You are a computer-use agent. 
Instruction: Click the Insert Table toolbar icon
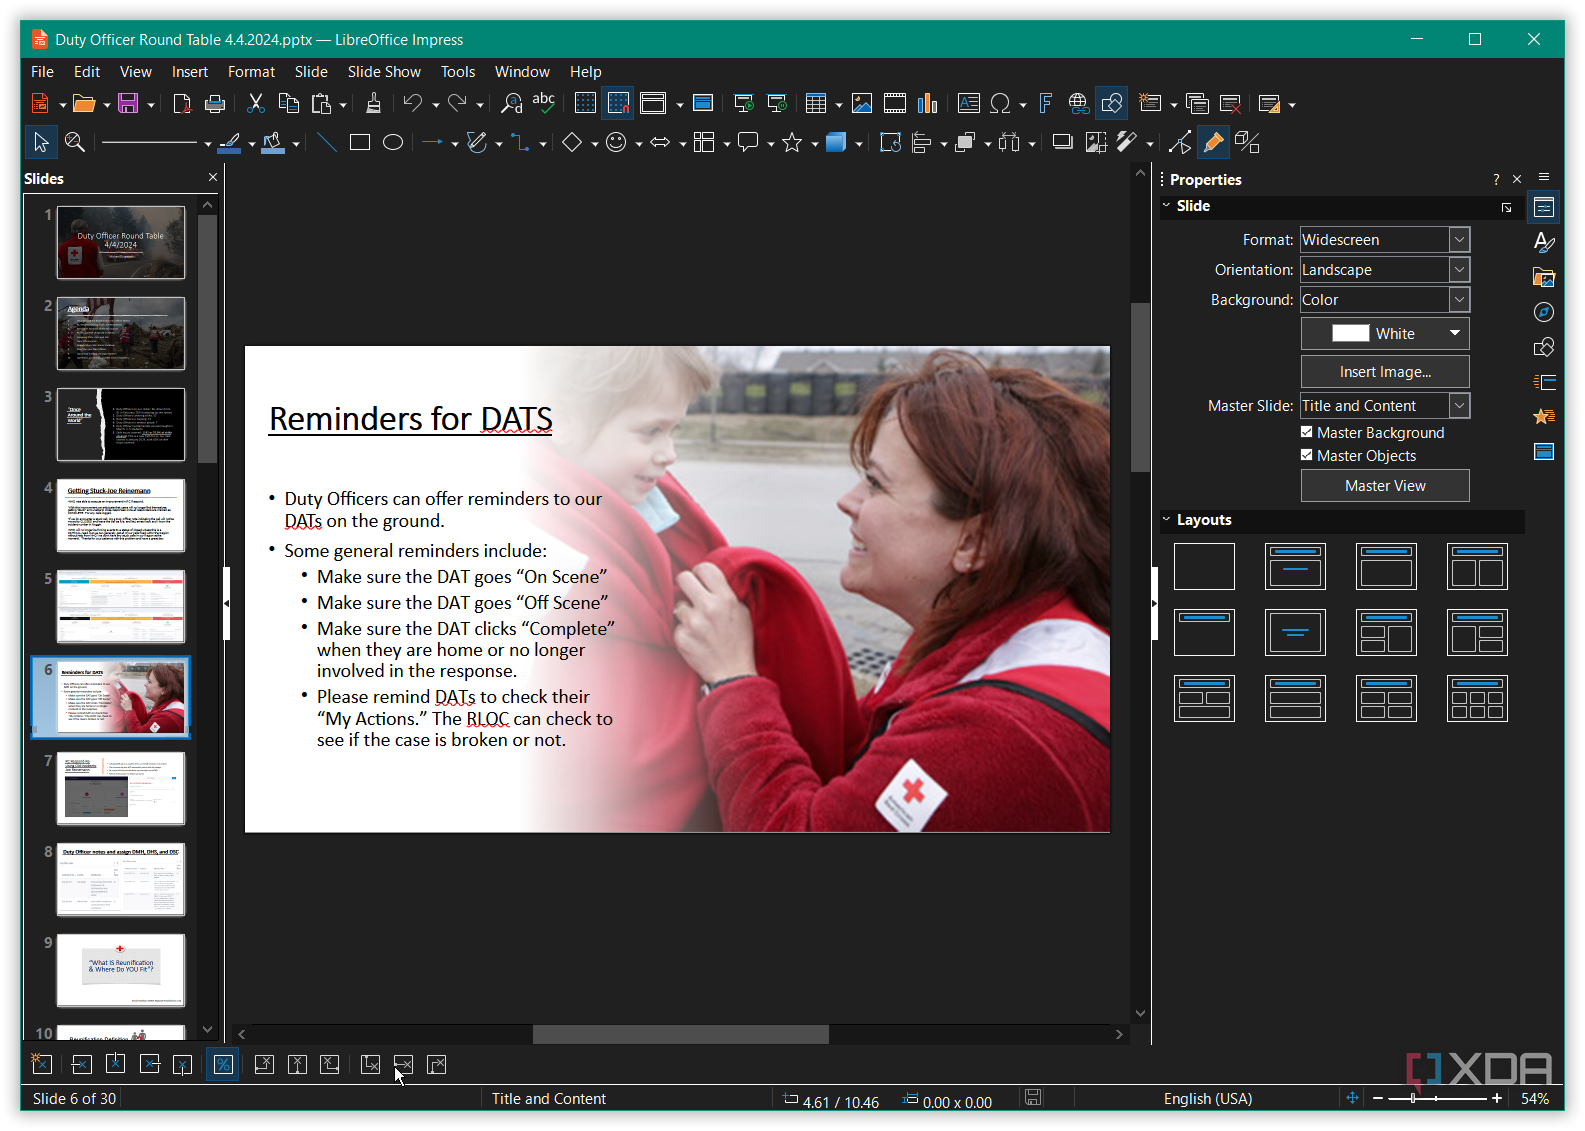816,104
